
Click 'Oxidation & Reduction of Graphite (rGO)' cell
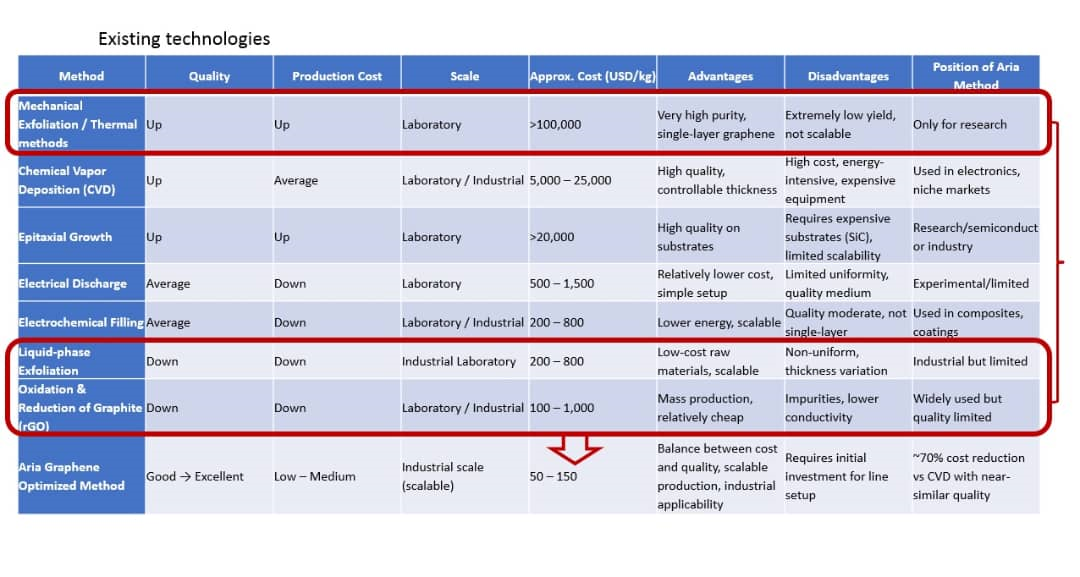pos(80,408)
